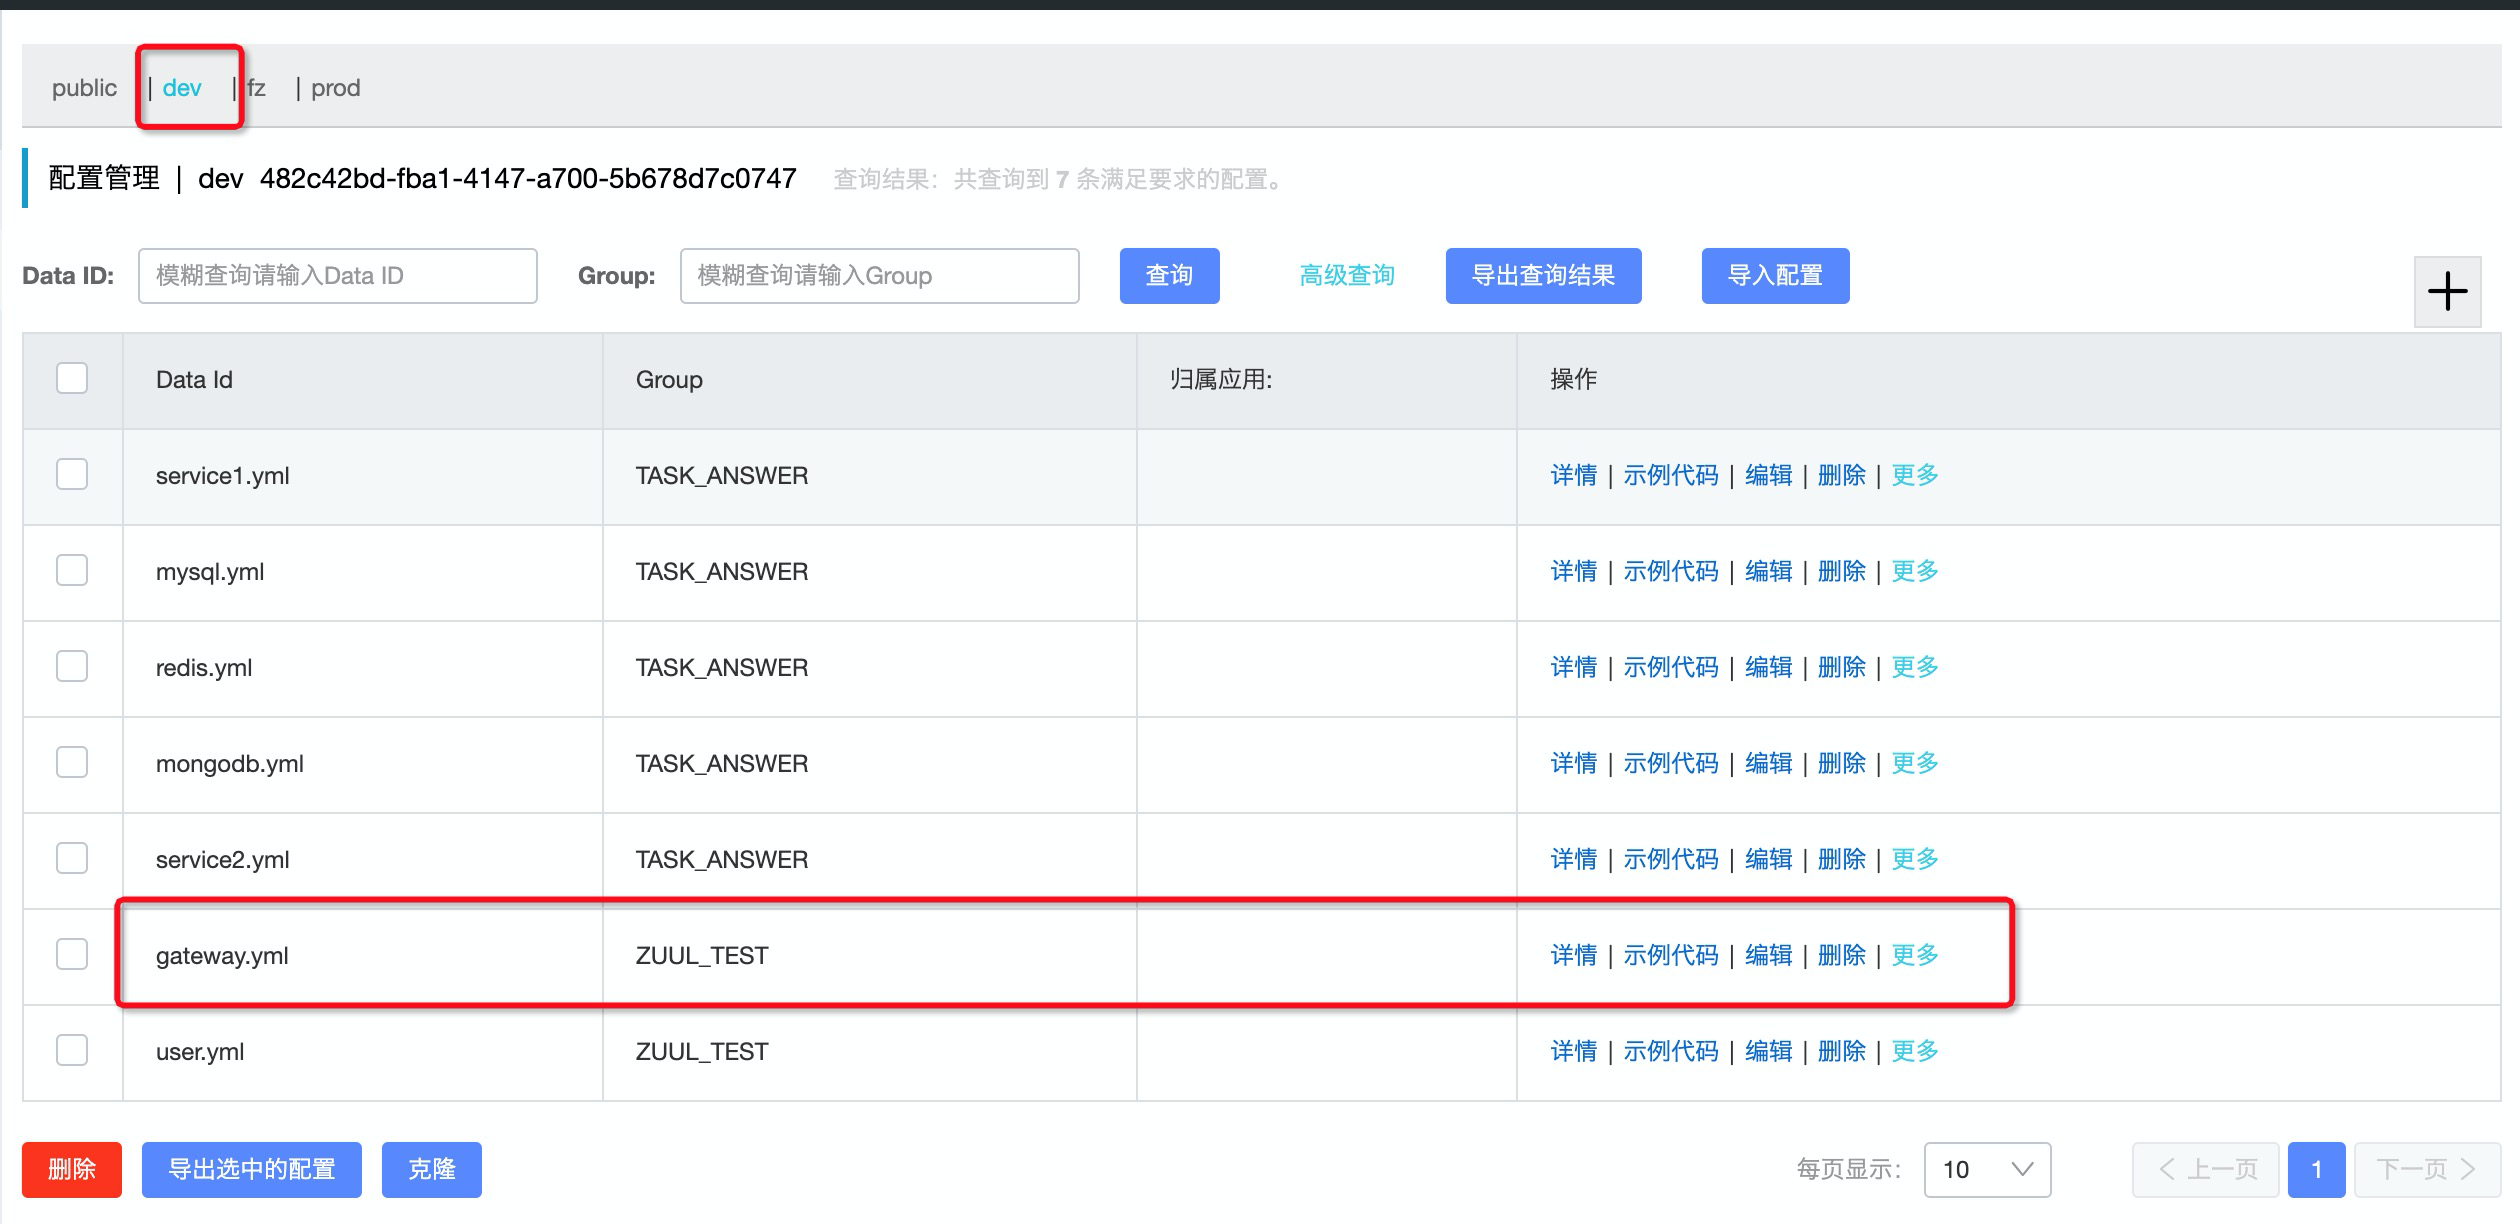Switch to the public namespace tab
This screenshot has width=2520, height=1224.
pos(83,87)
